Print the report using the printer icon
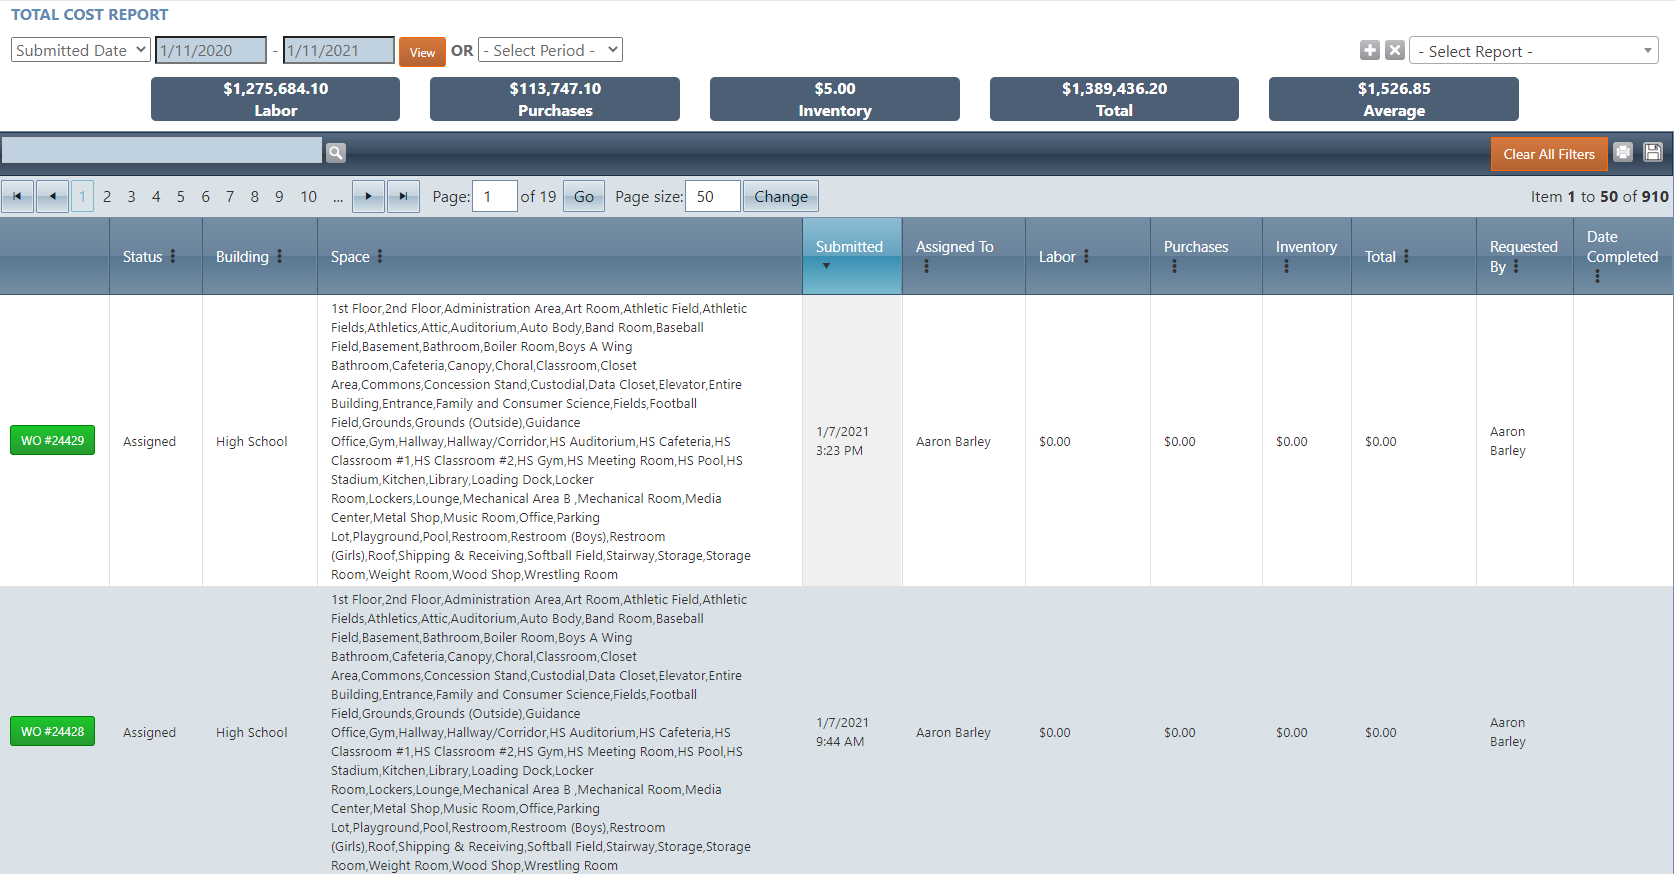 coord(1623,152)
